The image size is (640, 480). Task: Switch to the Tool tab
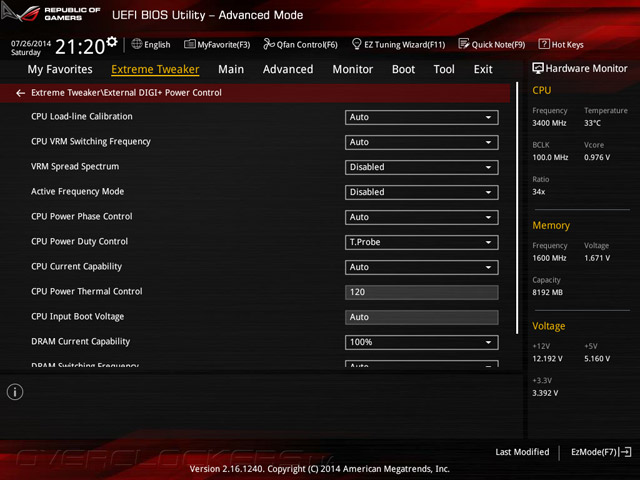click(444, 69)
